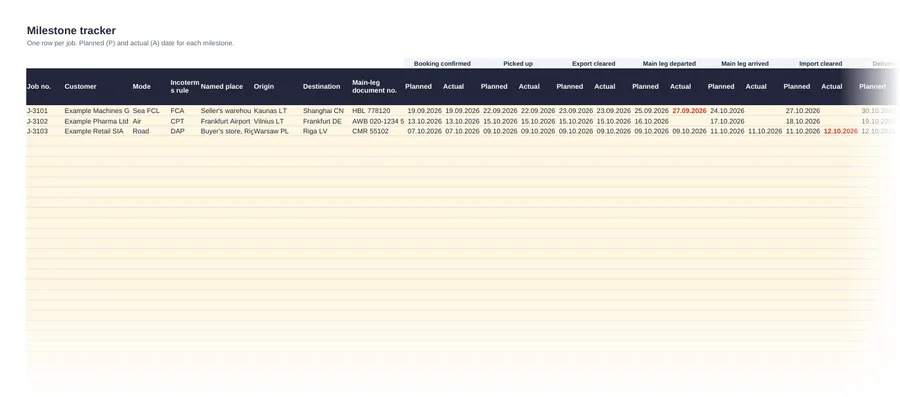900x397 pixels.
Task: Click J-3101 booking confirmed planned date 19.09.2026
Action: [x=425, y=111]
